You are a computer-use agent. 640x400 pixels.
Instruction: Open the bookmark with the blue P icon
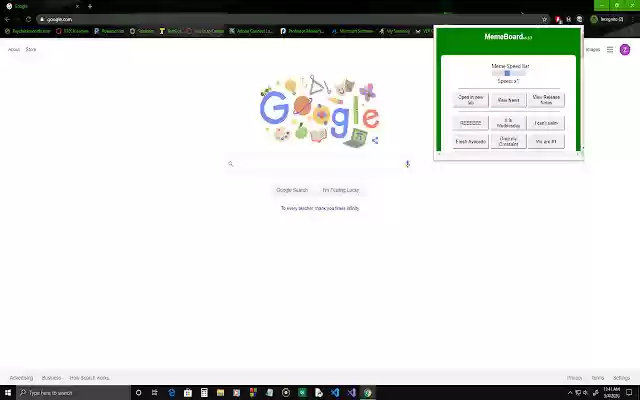pos(109,31)
